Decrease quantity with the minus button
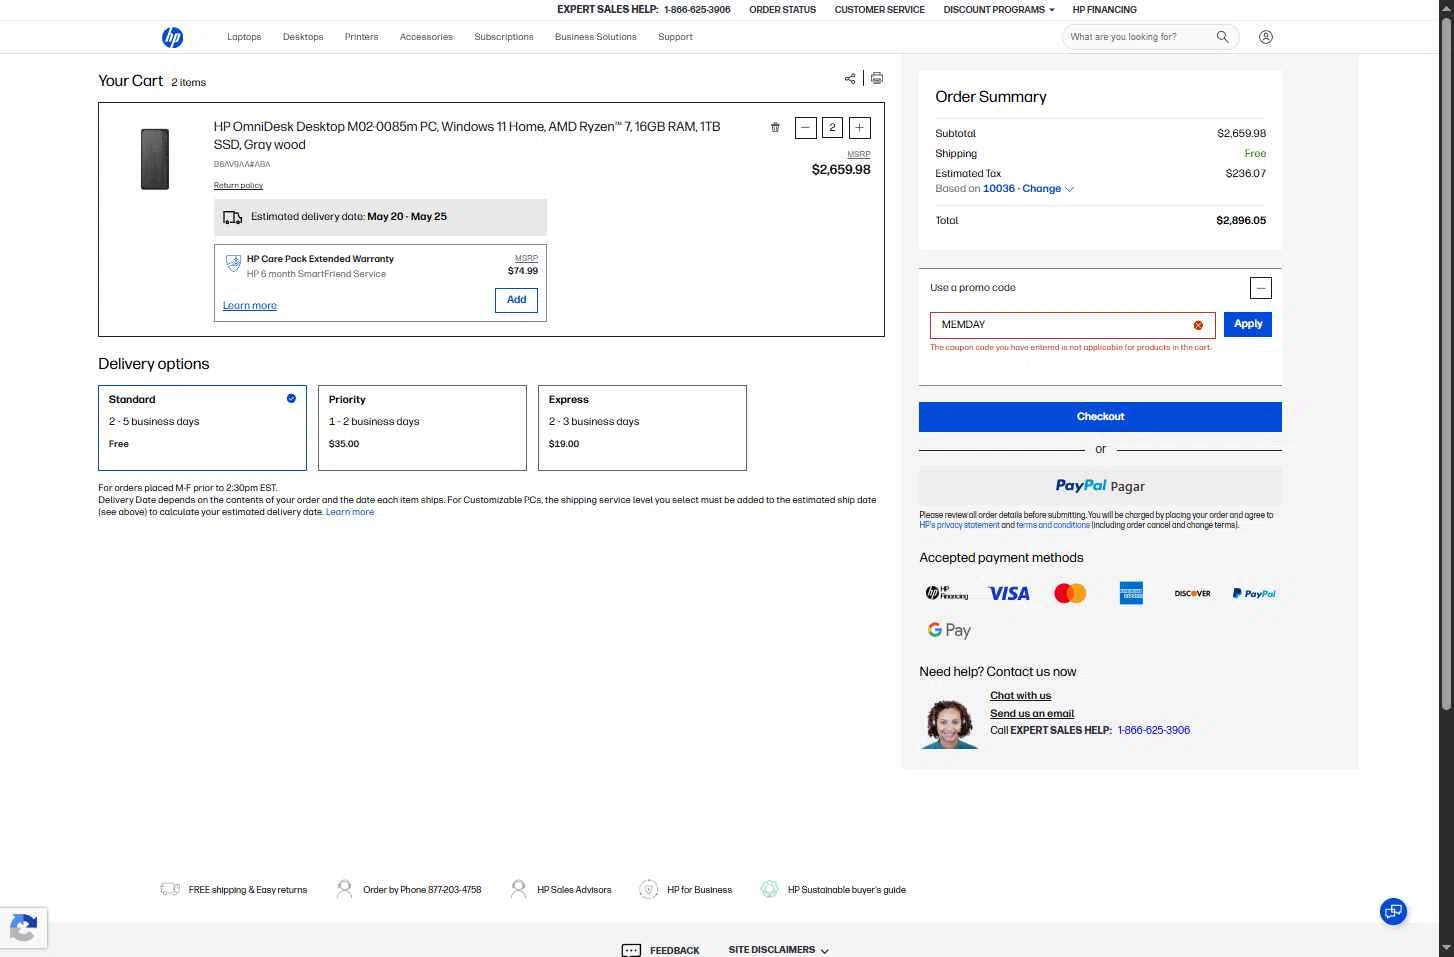This screenshot has height=957, width=1454. 805,127
